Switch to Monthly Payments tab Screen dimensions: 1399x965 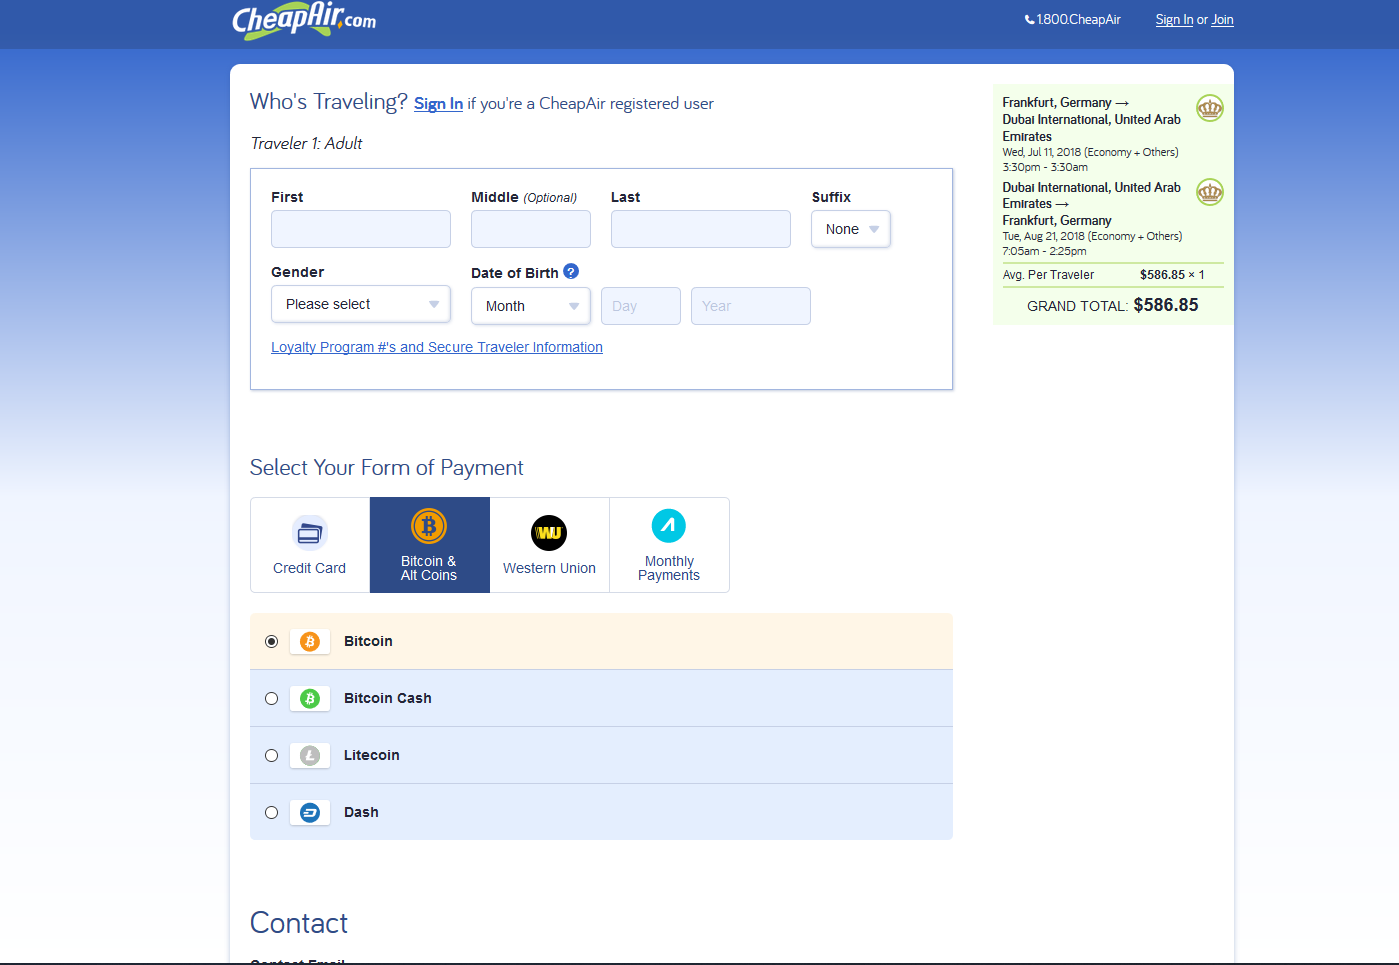670,545
